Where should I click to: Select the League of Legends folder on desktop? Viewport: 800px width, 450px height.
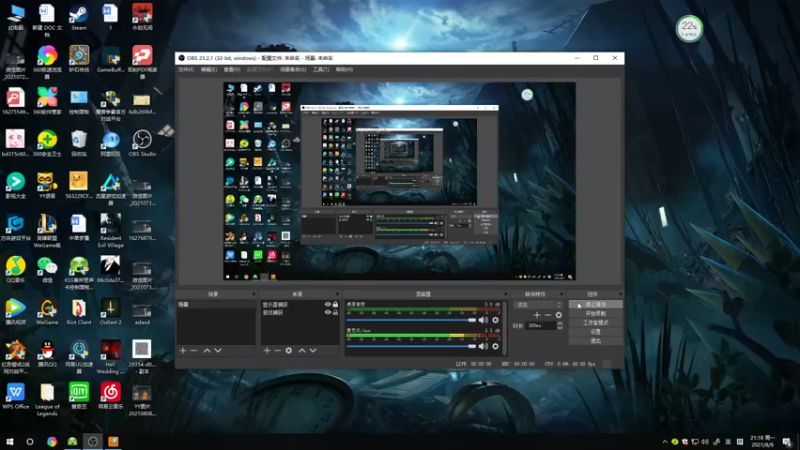pyautogui.click(x=47, y=399)
